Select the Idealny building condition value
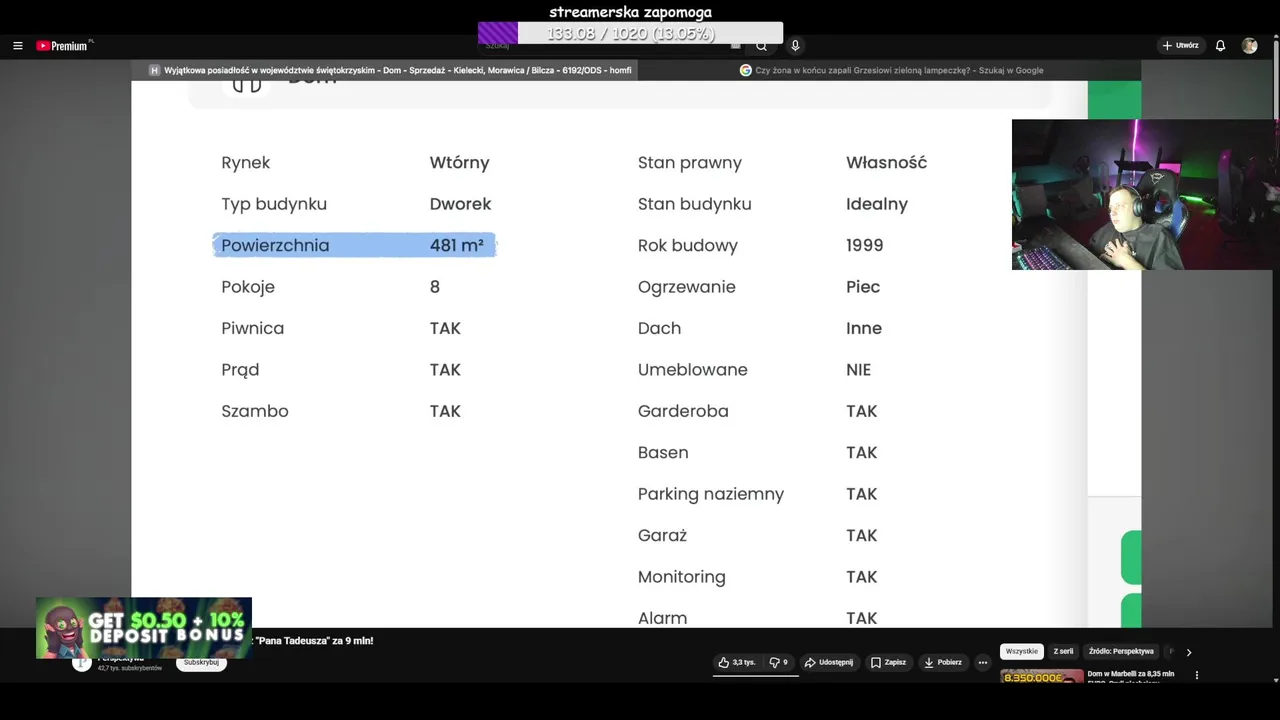This screenshot has width=1280, height=720. pyautogui.click(x=877, y=204)
